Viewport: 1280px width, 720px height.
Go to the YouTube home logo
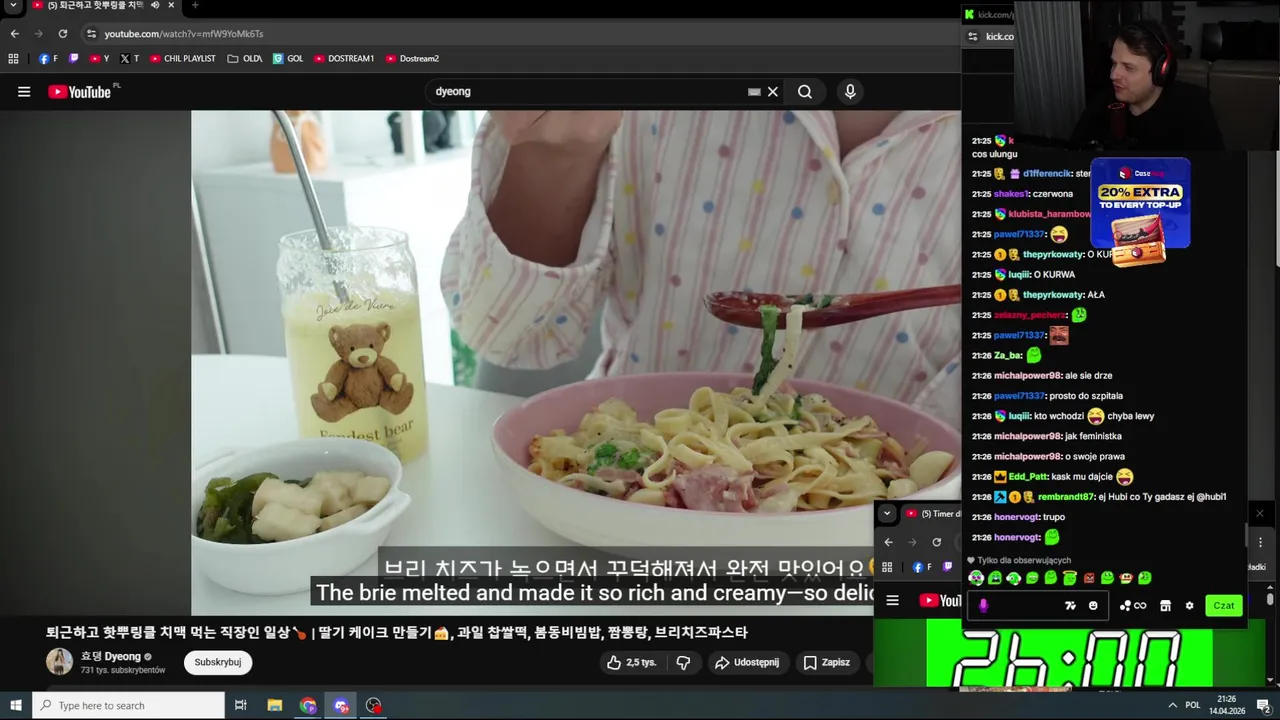[x=80, y=92]
